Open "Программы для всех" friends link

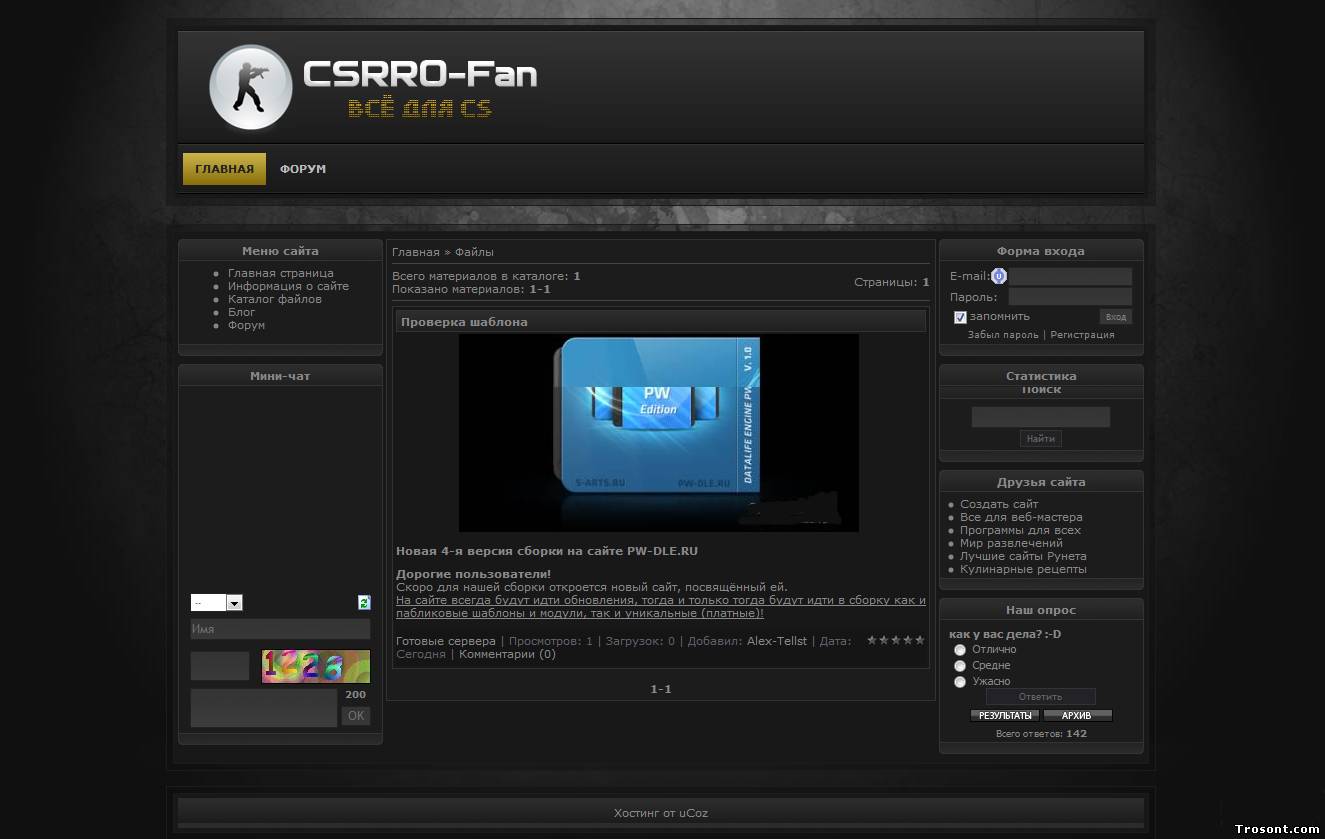pyautogui.click(x=1020, y=530)
